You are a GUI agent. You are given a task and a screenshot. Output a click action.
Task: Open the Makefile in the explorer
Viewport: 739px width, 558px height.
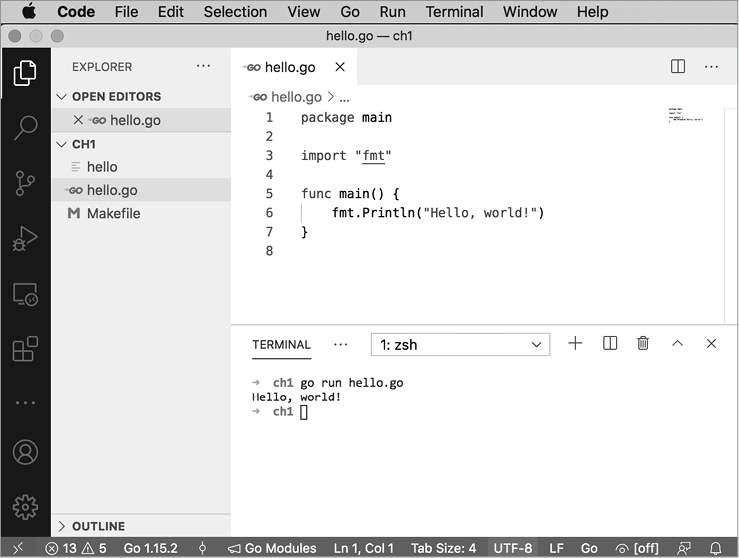[113, 213]
